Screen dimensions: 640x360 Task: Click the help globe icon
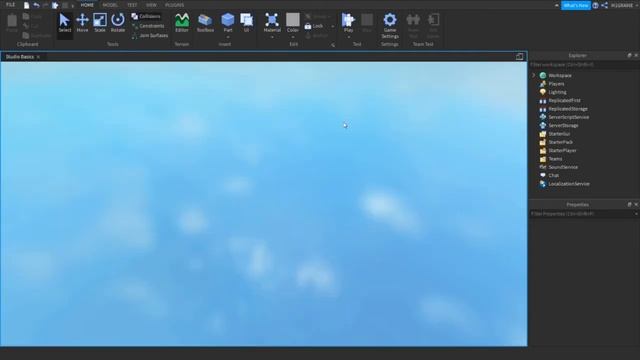(596, 5)
